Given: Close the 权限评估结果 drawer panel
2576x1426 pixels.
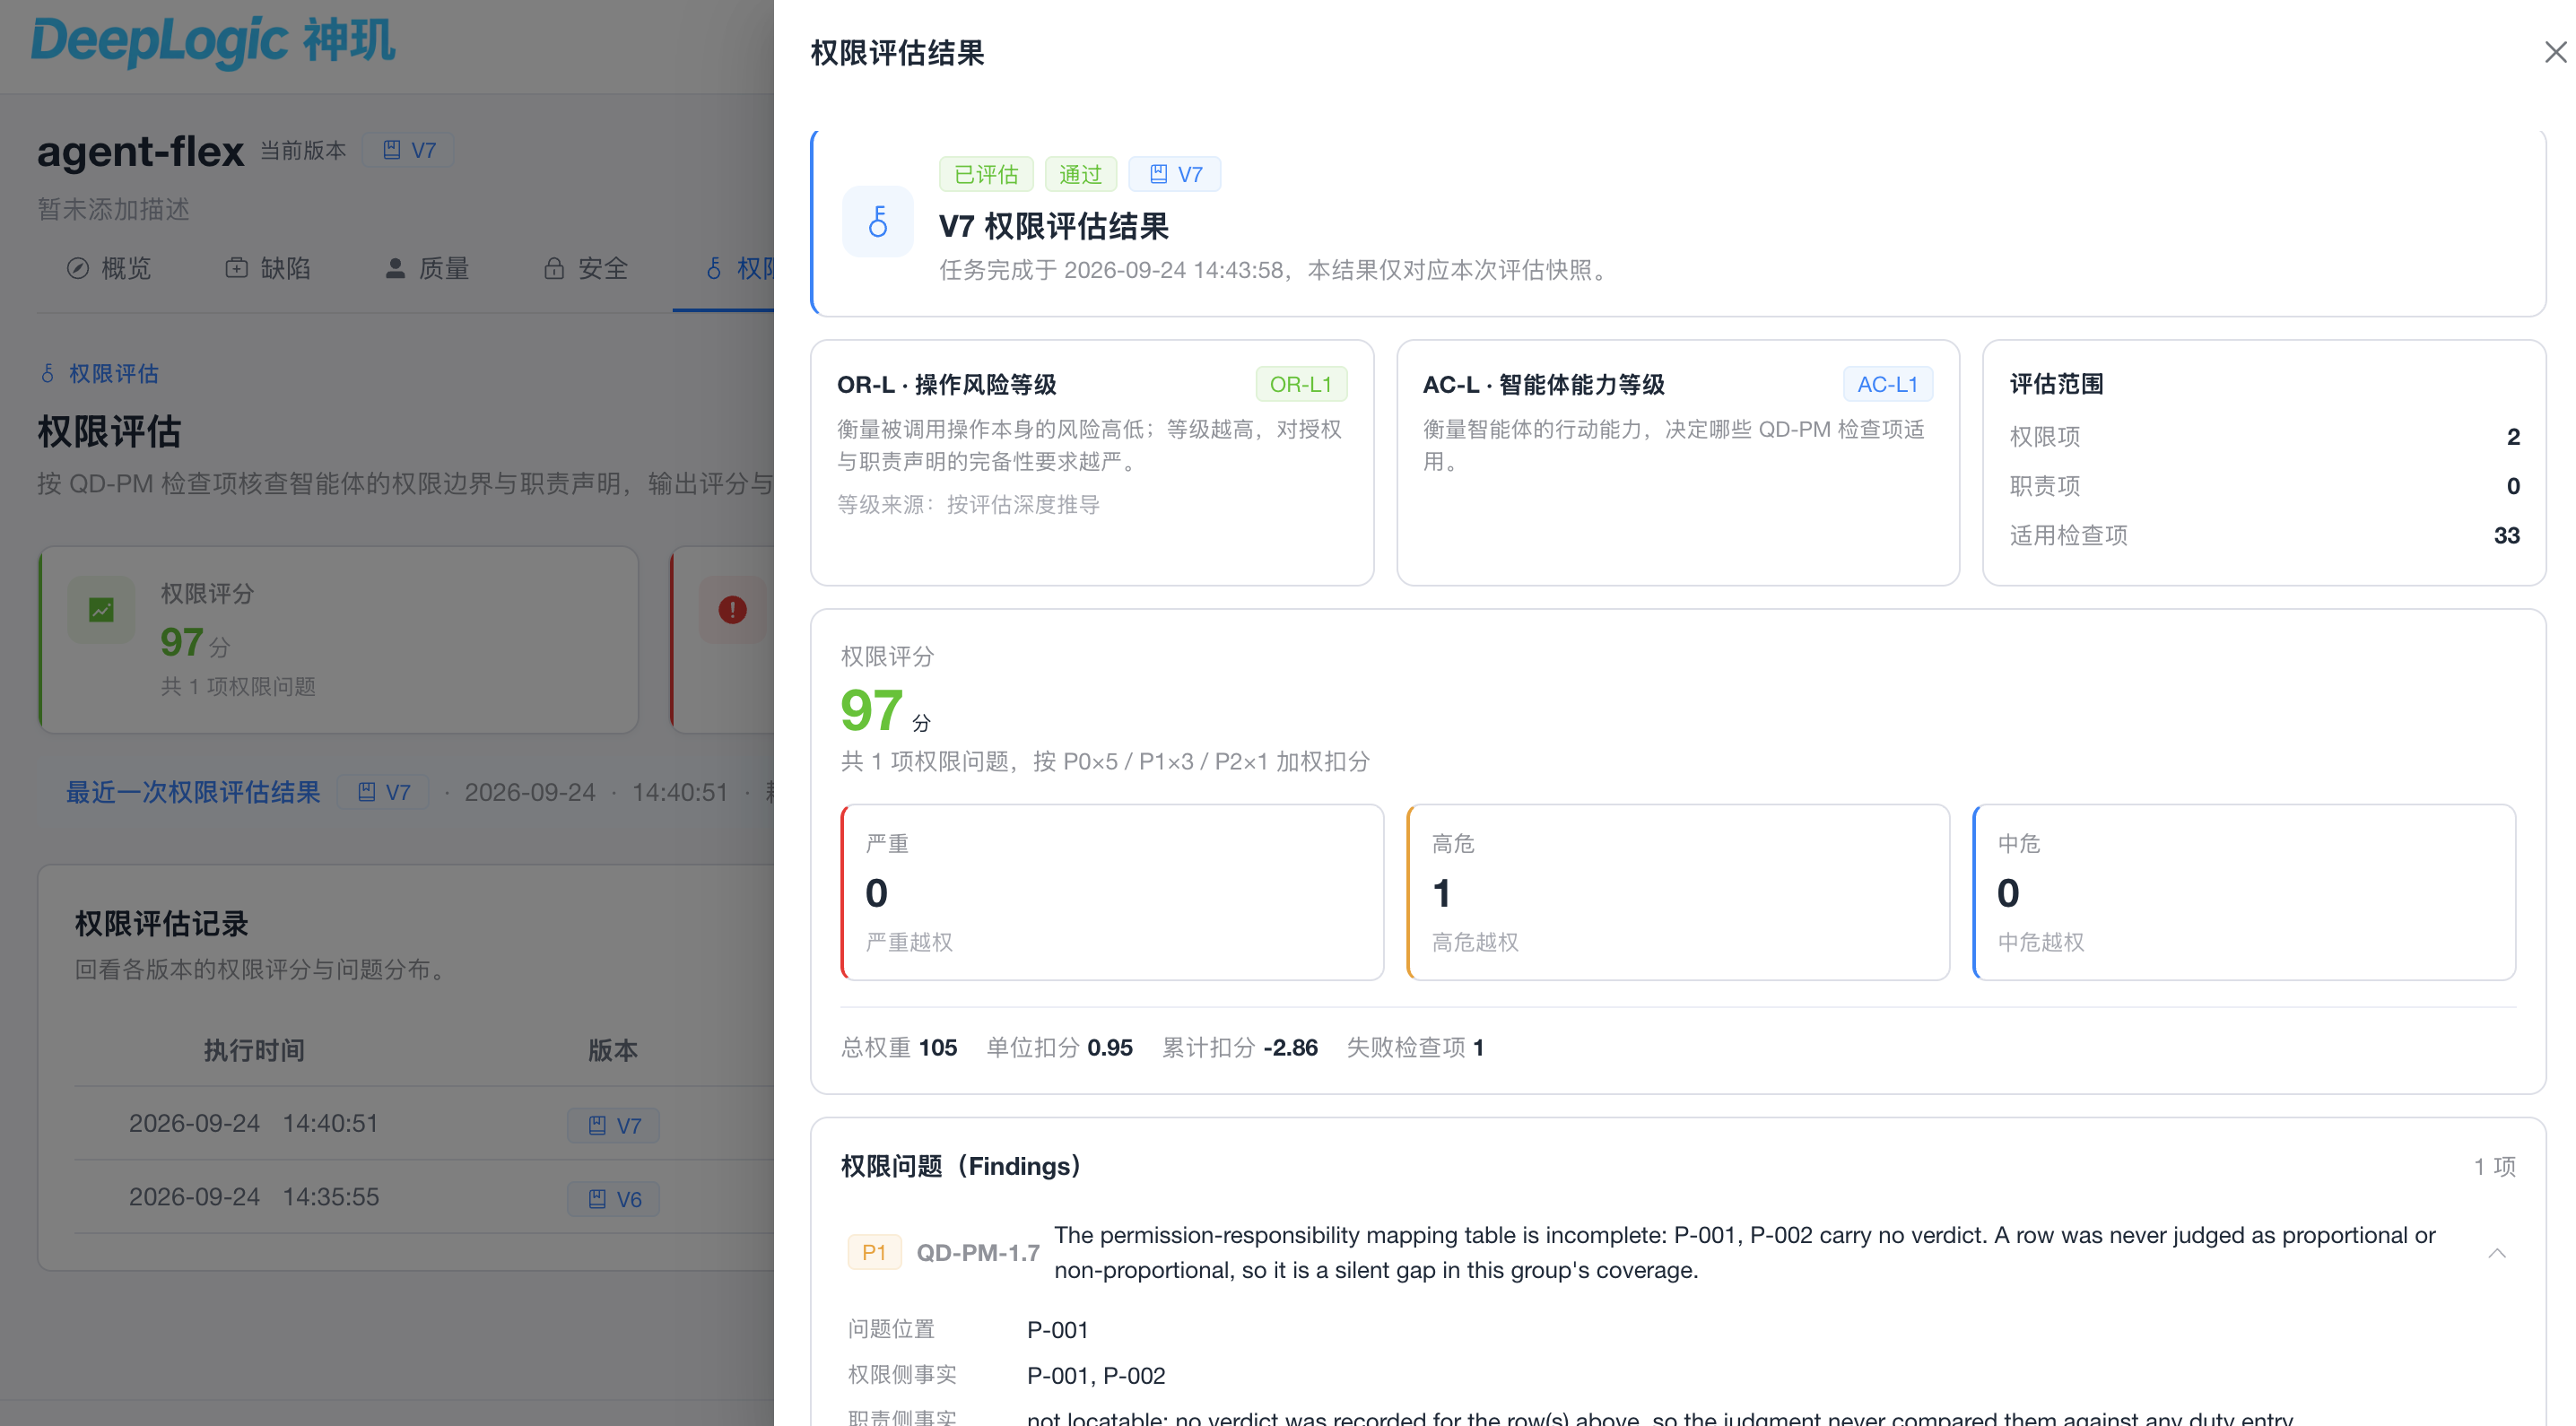Looking at the screenshot, I should pyautogui.click(x=2555, y=52).
